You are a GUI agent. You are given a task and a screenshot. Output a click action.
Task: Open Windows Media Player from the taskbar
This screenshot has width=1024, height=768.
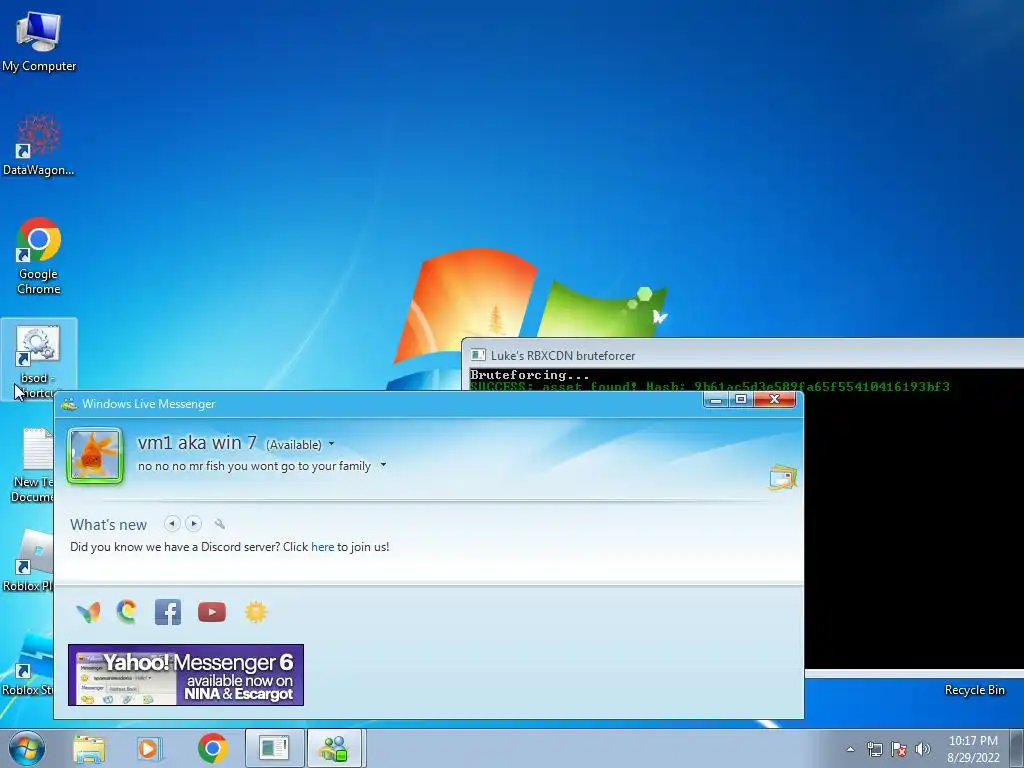point(150,748)
